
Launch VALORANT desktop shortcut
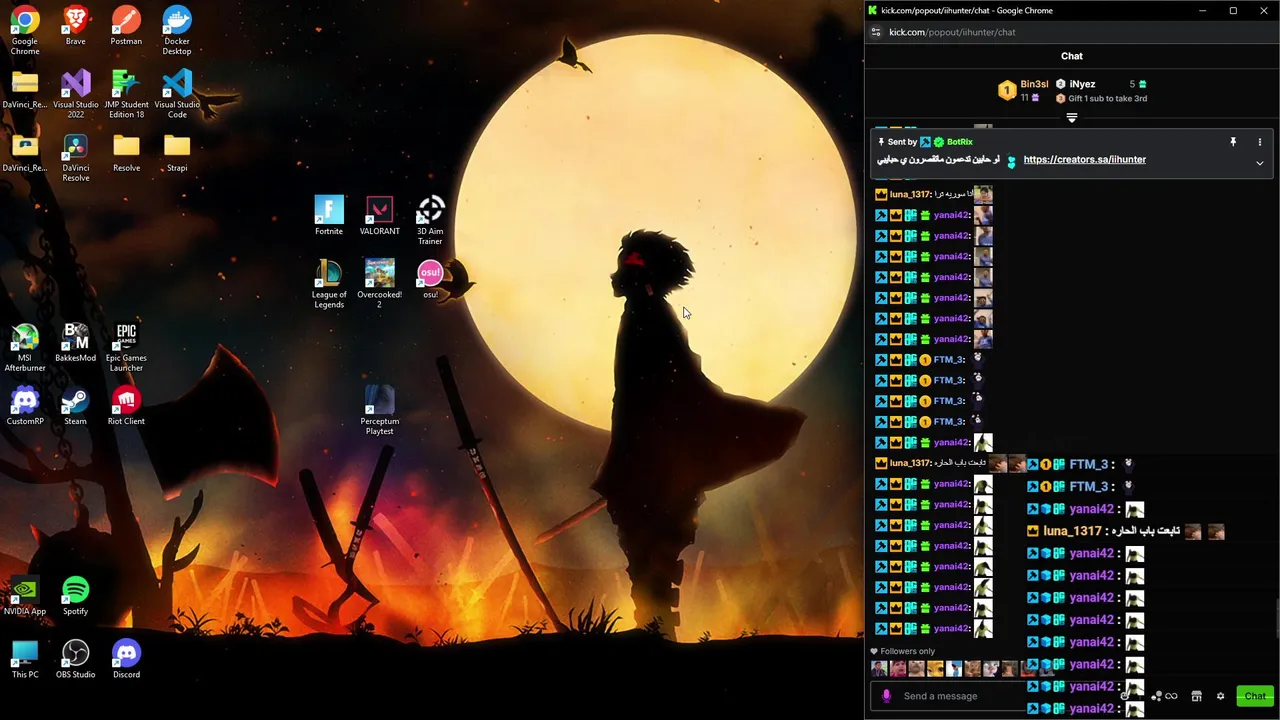coord(379,216)
